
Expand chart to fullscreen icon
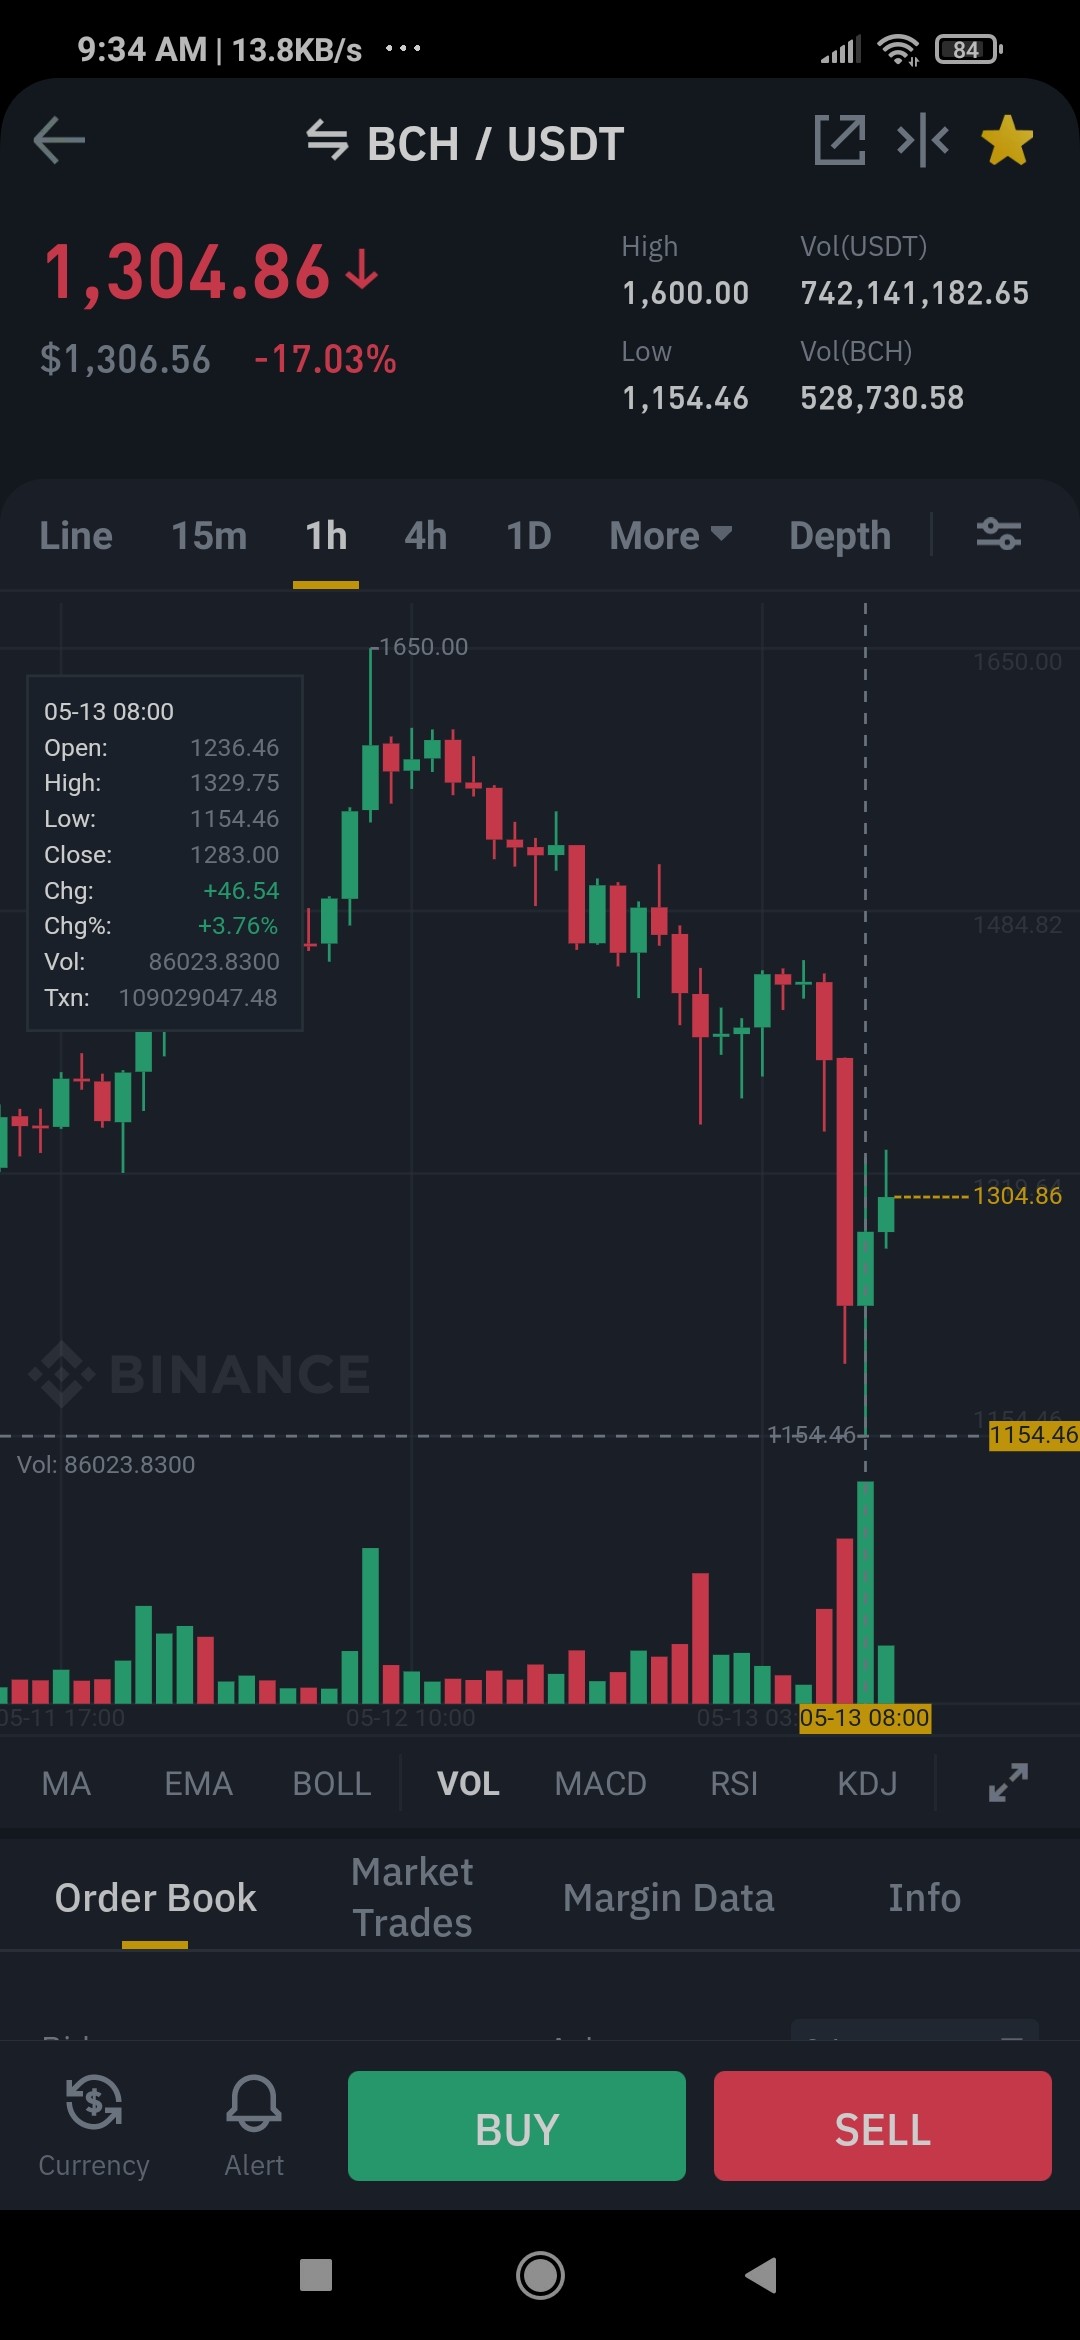coord(1008,1783)
